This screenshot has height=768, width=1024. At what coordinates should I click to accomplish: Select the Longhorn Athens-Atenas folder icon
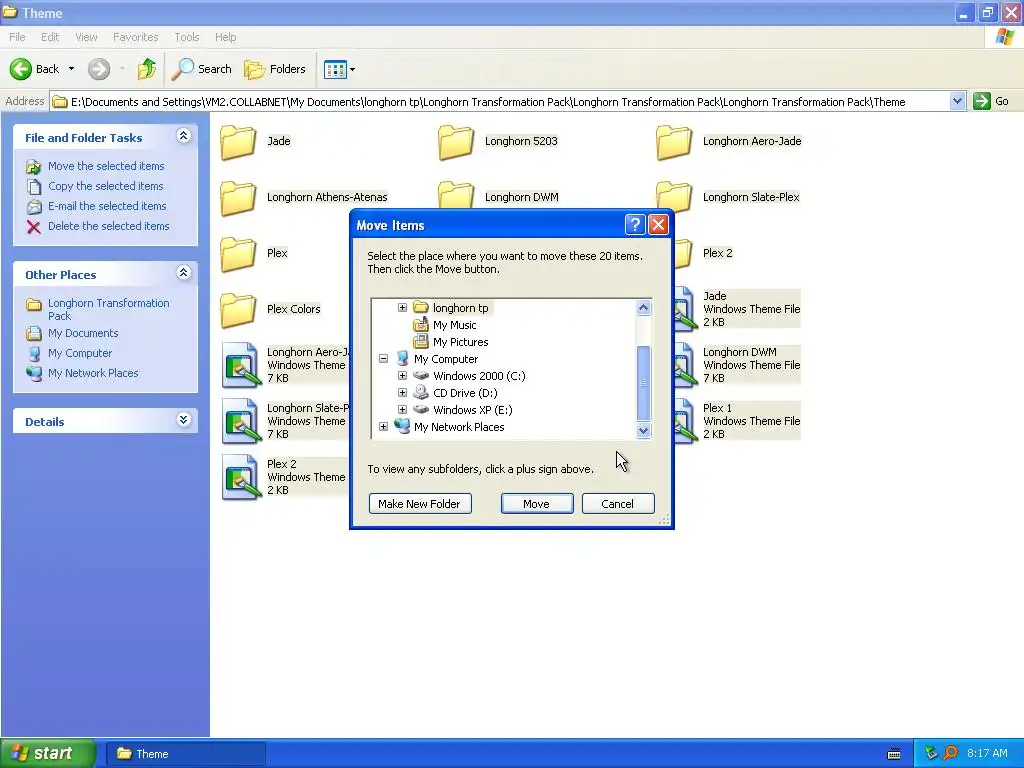(x=238, y=198)
